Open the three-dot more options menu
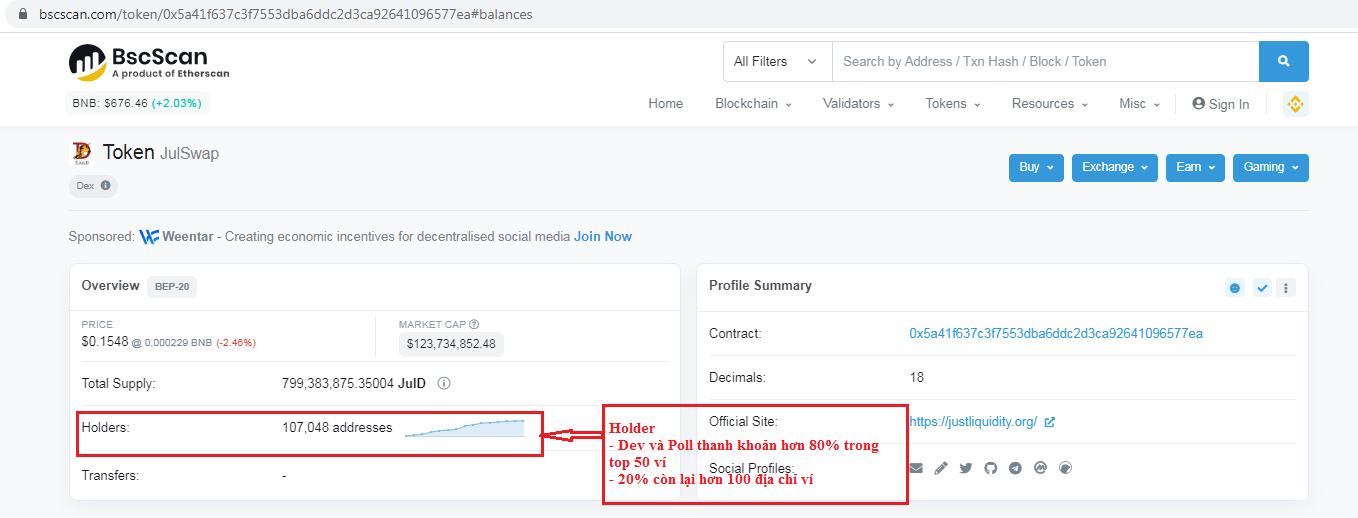Screen dimensions: 1358x518 [1286, 288]
